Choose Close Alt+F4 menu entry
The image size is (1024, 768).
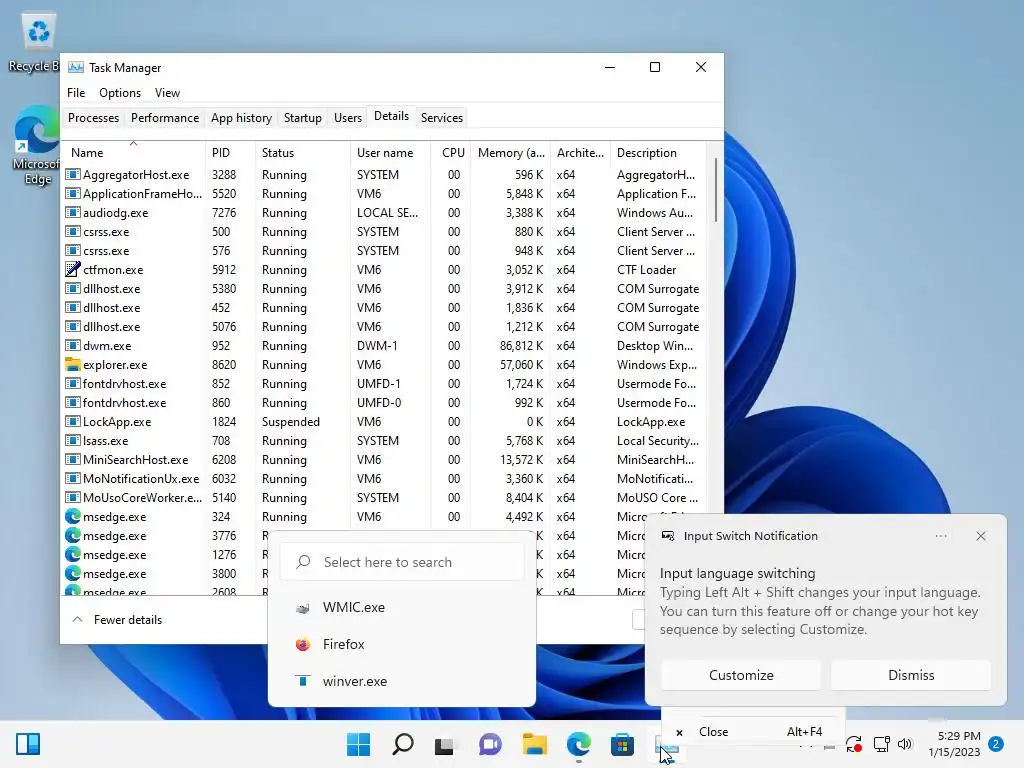pyautogui.click(x=752, y=731)
